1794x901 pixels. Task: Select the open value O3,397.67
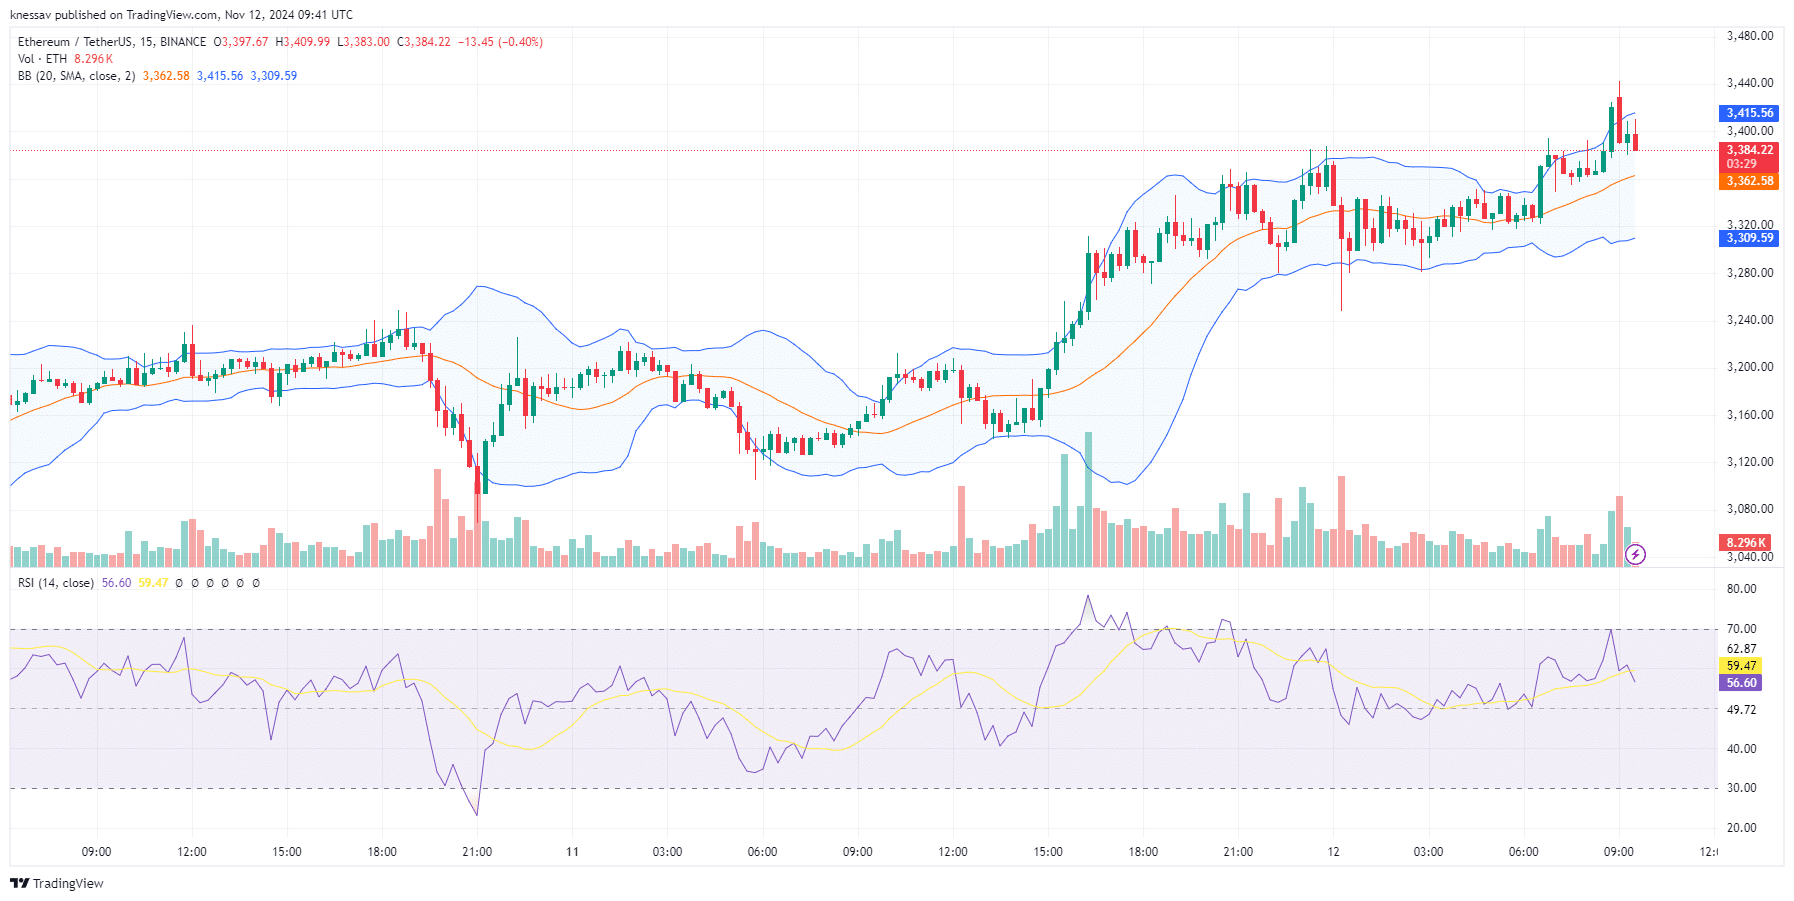[241, 42]
